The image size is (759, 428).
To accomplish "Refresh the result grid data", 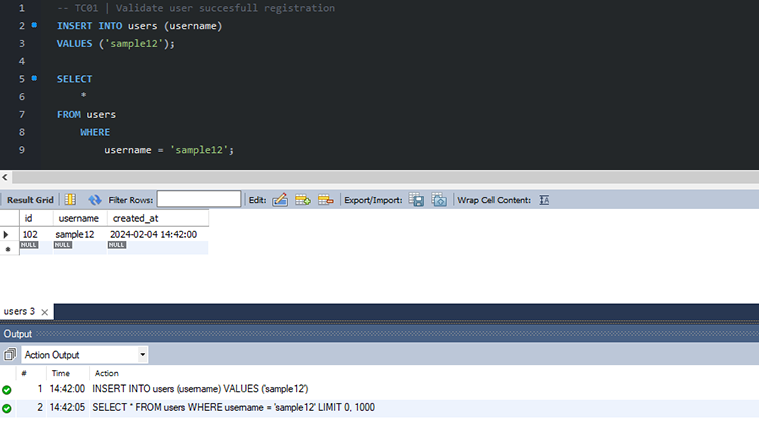I will coord(95,200).
